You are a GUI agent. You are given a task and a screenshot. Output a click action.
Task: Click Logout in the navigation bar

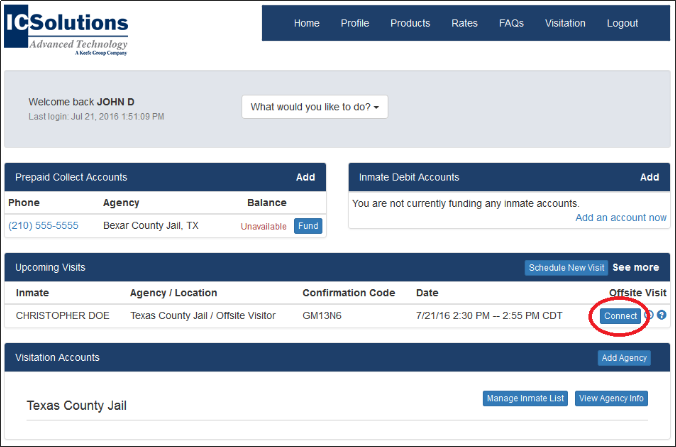622,23
